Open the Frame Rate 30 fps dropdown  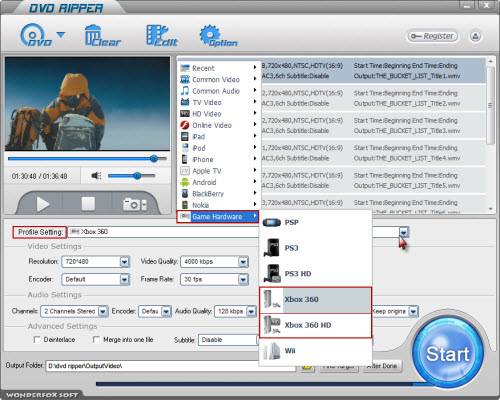coord(243,279)
